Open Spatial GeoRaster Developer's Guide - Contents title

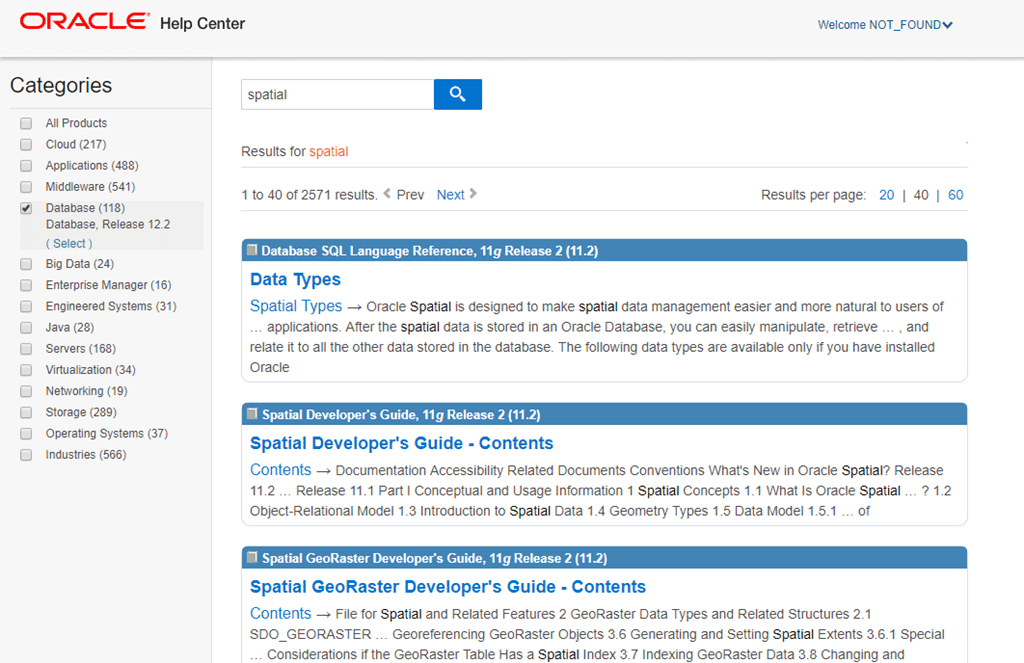pyautogui.click(x=448, y=587)
